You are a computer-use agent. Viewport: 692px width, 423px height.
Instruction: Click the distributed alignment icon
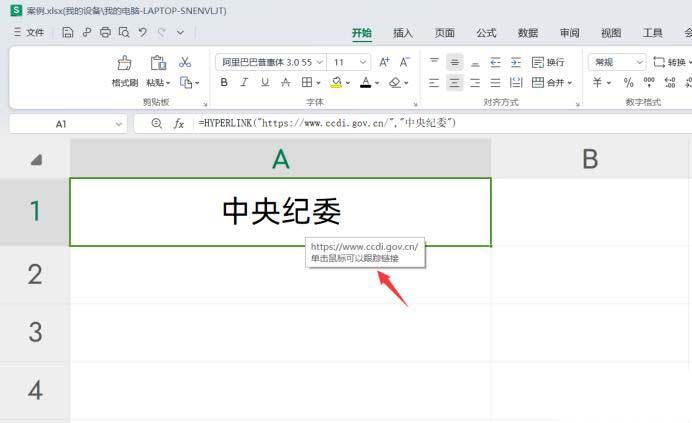tap(516, 83)
